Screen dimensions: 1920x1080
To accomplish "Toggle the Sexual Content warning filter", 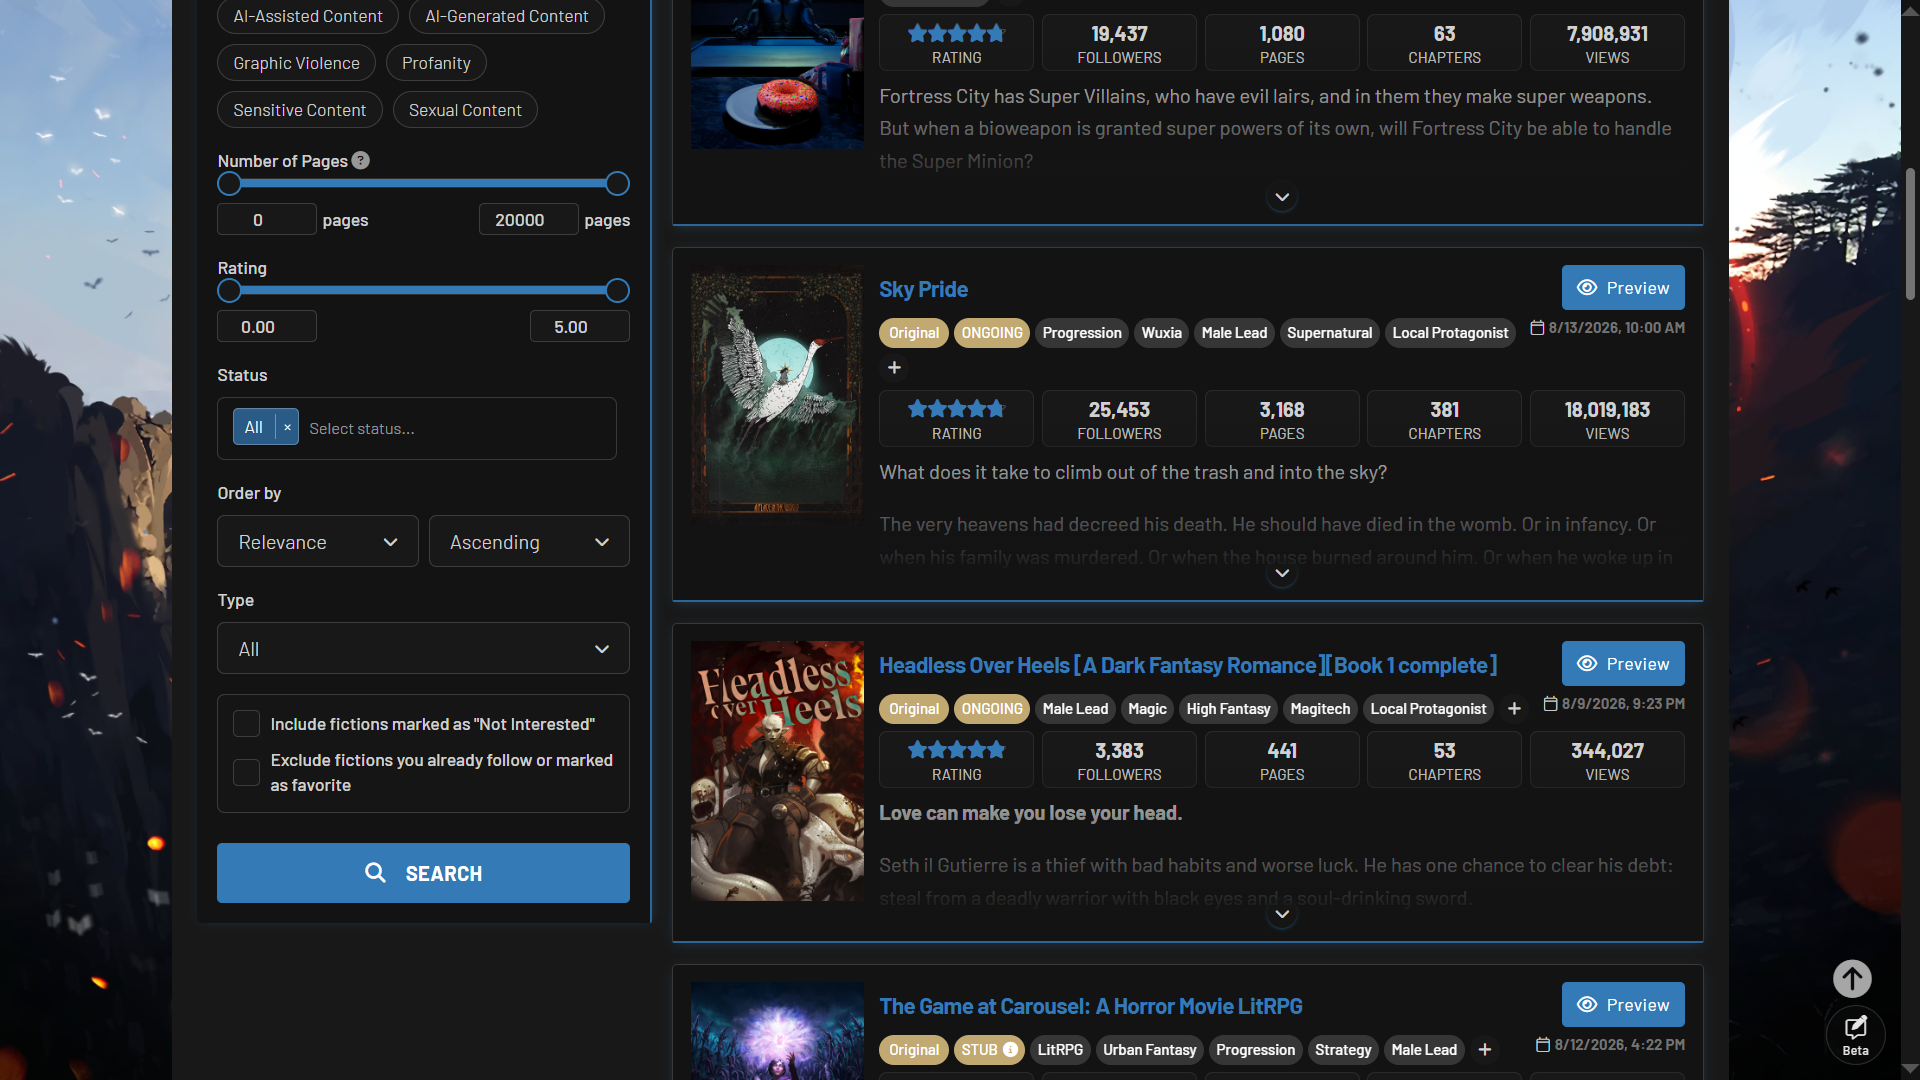I will (x=465, y=110).
